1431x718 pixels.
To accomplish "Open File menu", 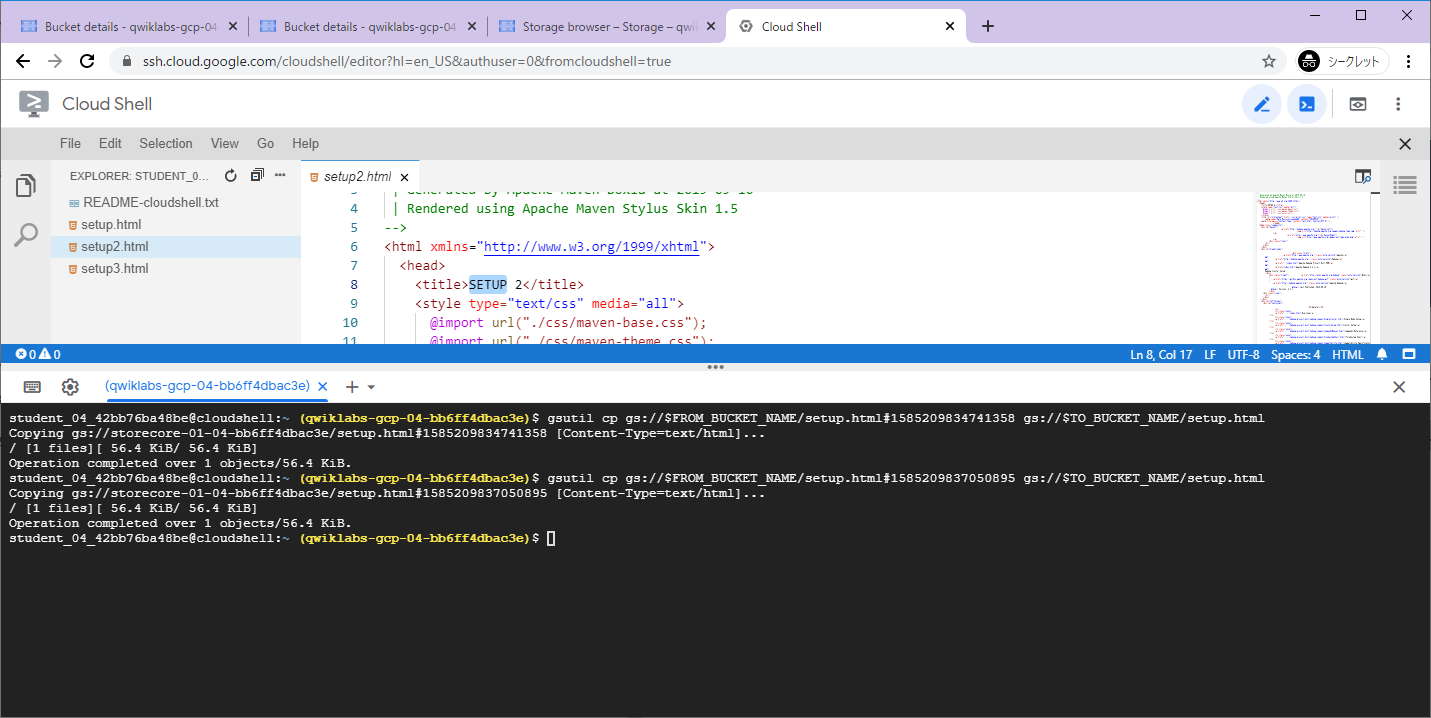I will [70, 144].
